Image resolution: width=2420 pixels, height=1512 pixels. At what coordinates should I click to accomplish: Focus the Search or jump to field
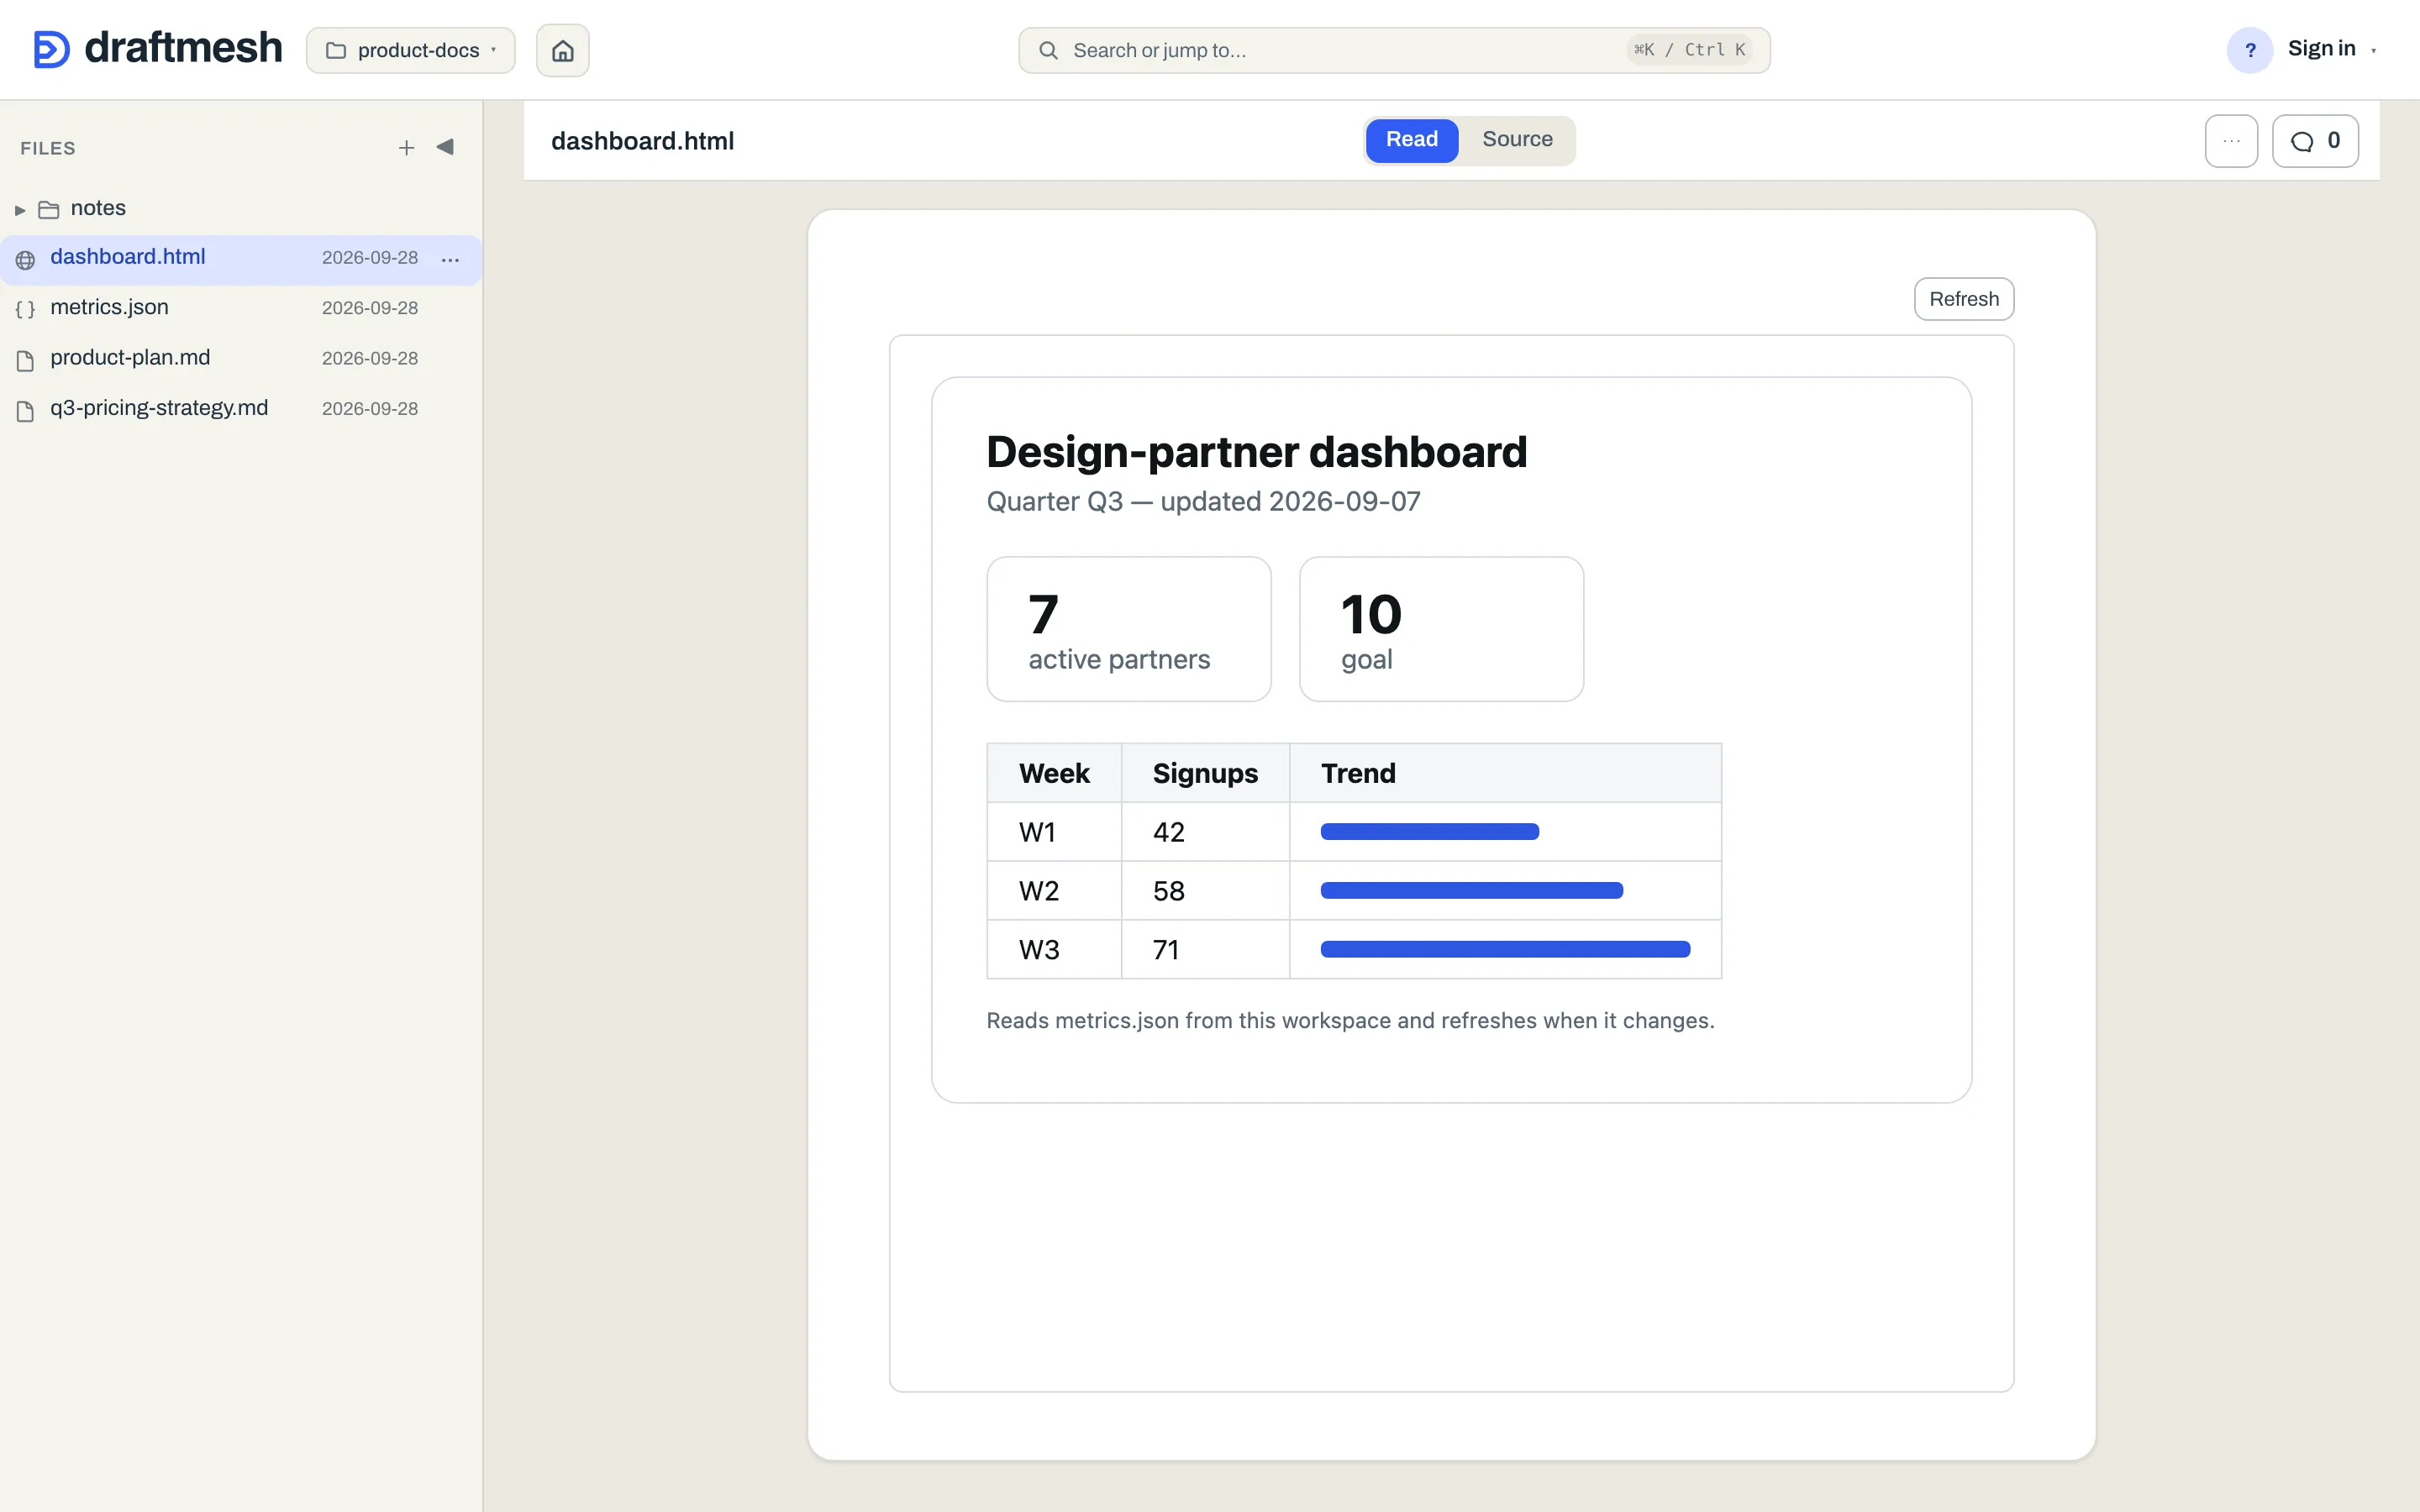click(x=1394, y=50)
